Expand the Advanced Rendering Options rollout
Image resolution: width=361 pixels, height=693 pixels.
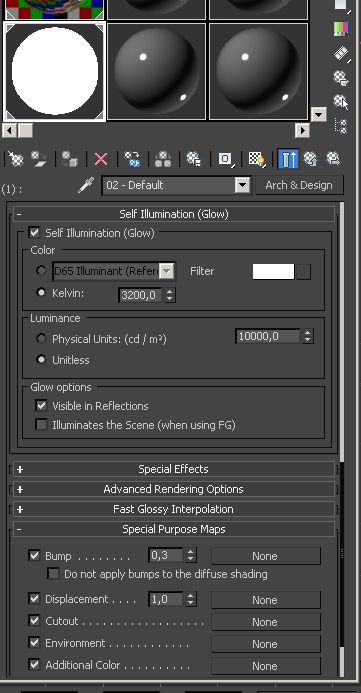coord(174,489)
